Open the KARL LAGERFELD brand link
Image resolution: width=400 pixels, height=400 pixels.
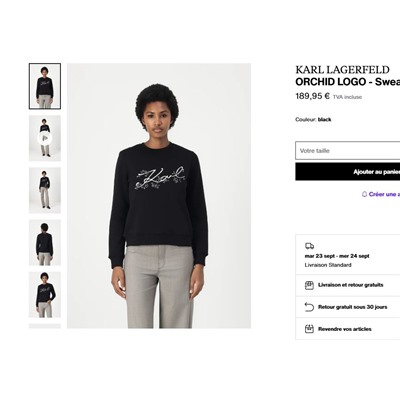point(342,70)
